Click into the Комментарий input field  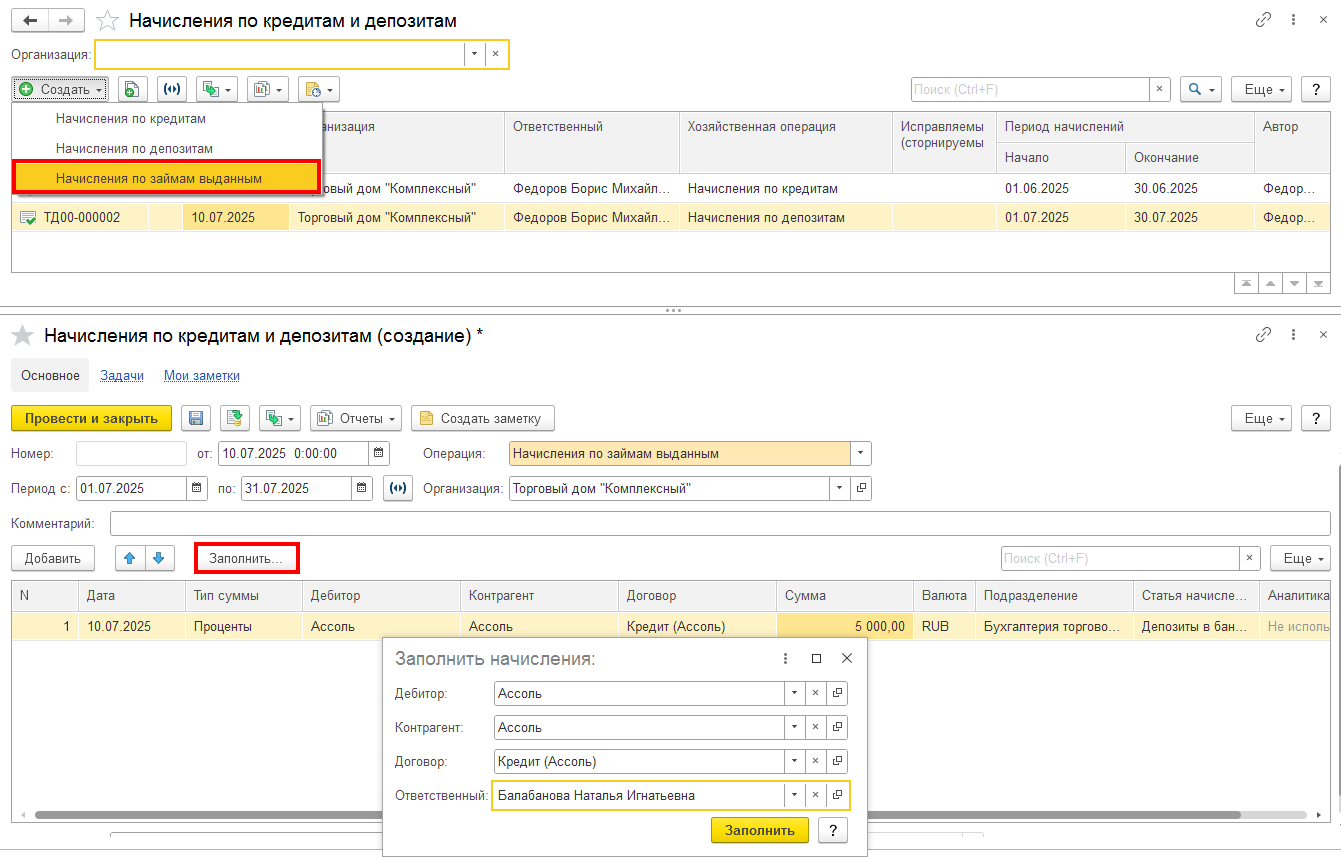click(x=720, y=524)
